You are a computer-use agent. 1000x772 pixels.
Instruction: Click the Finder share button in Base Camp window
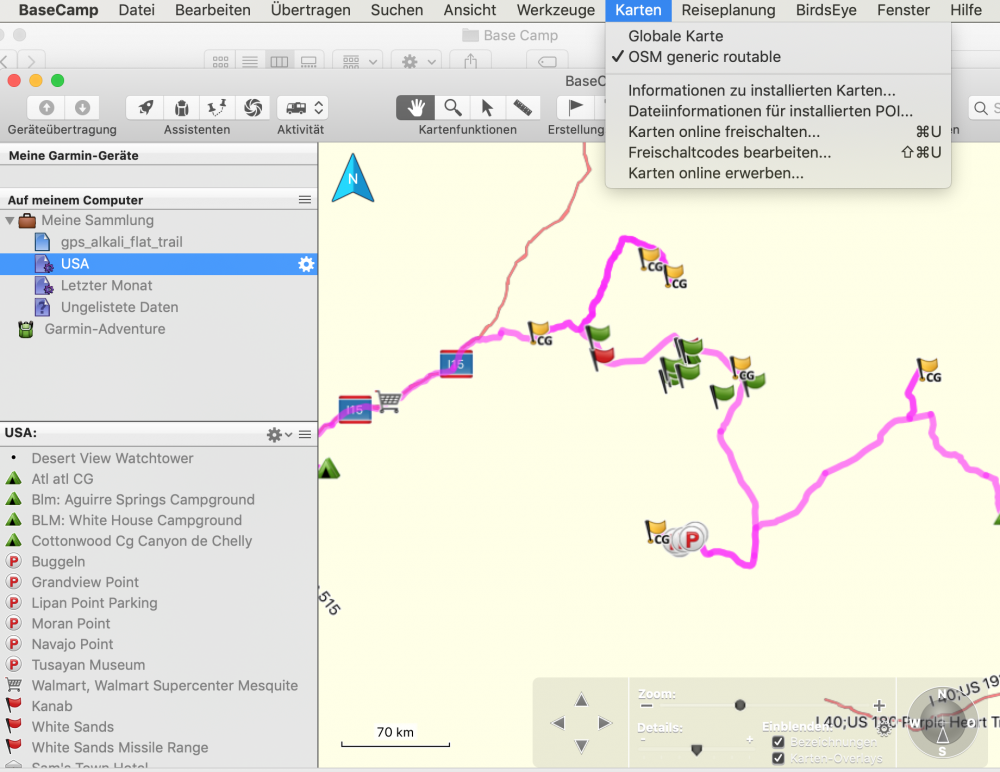[x=471, y=61]
